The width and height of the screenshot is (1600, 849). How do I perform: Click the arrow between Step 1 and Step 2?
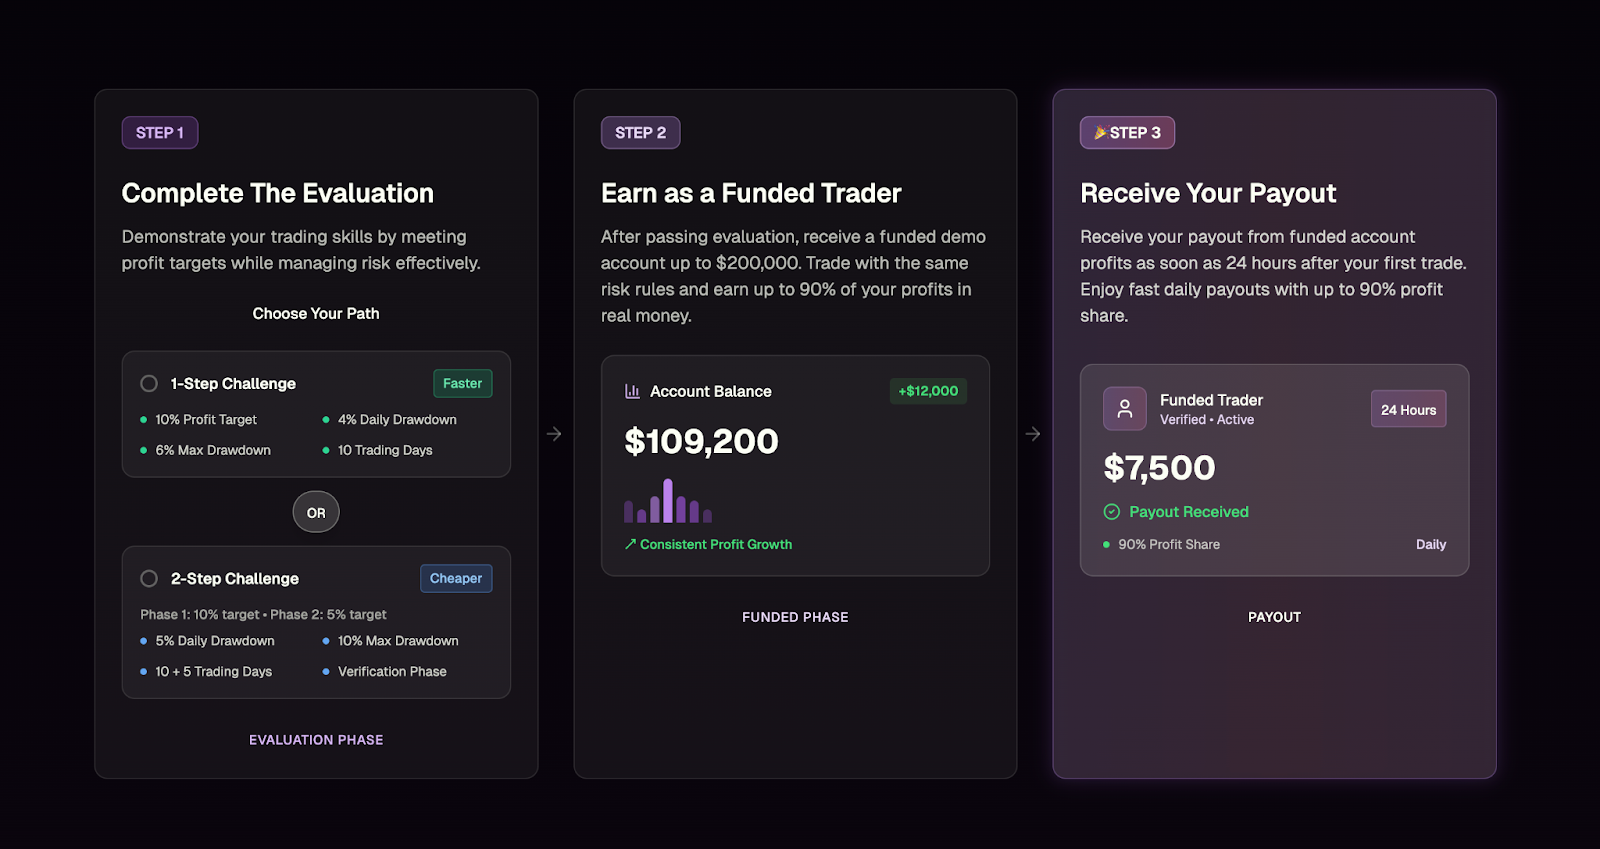554,434
